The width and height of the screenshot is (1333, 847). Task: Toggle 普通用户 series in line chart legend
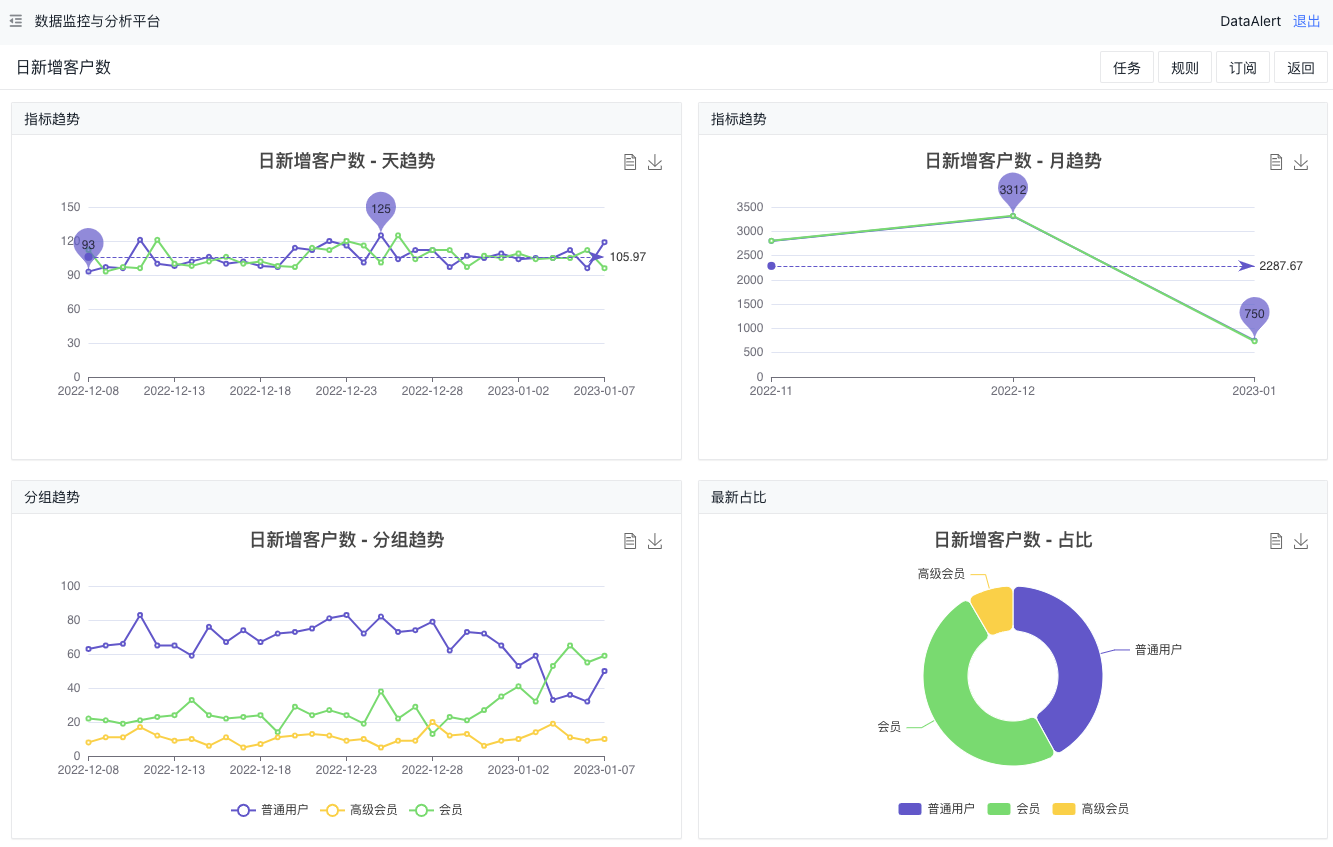click(270, 810)
